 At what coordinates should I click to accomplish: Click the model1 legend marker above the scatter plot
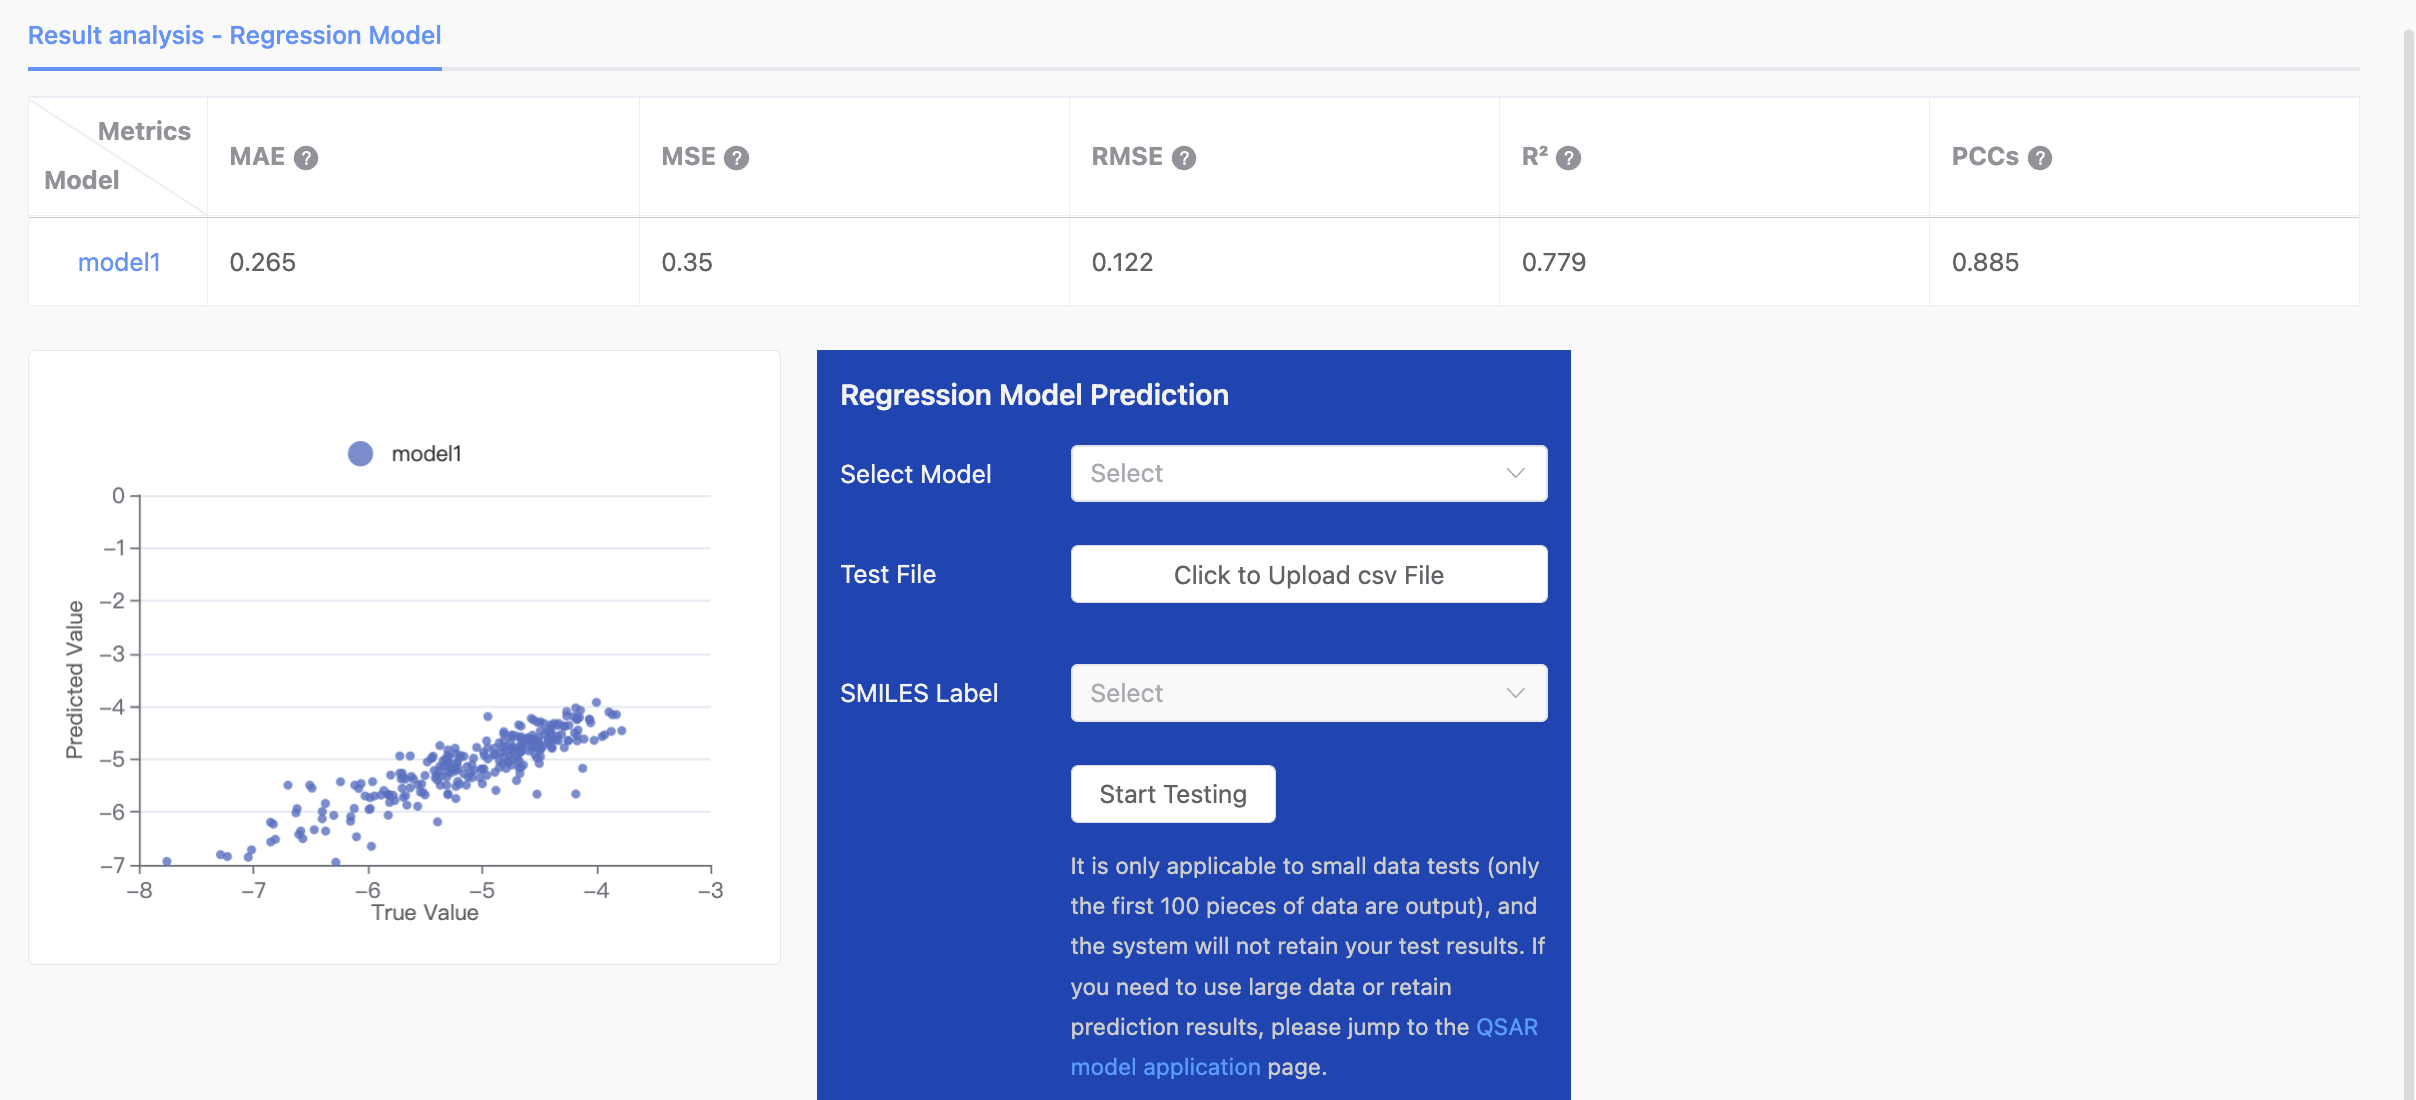pos(360,452)
